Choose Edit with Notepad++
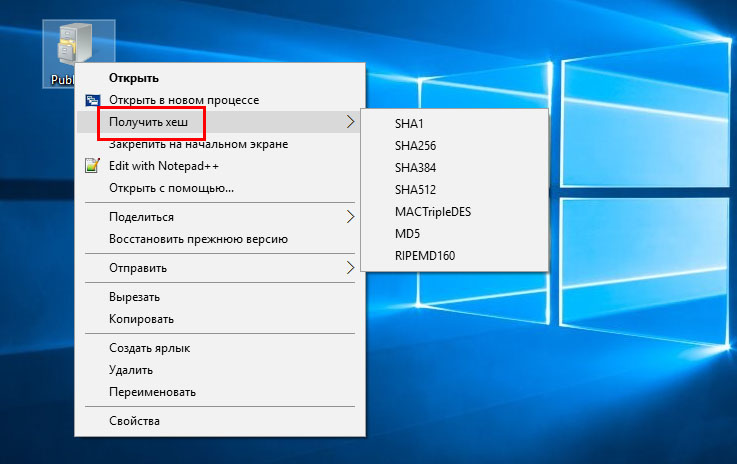Image resolution: width=737 pixels, height=464 pixels. [x=164, y=166]
